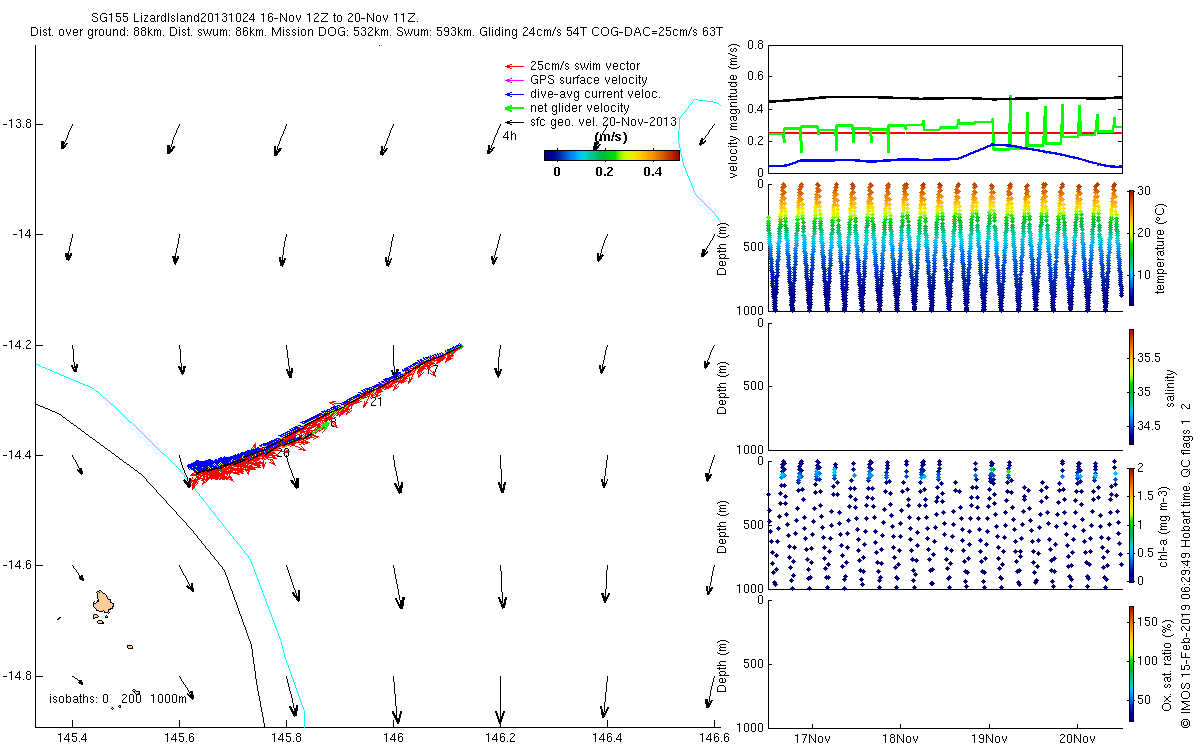The image size is (1200, 750).
Task: Click the 30 temperature colorbar tick
Action: point(1143,192)
